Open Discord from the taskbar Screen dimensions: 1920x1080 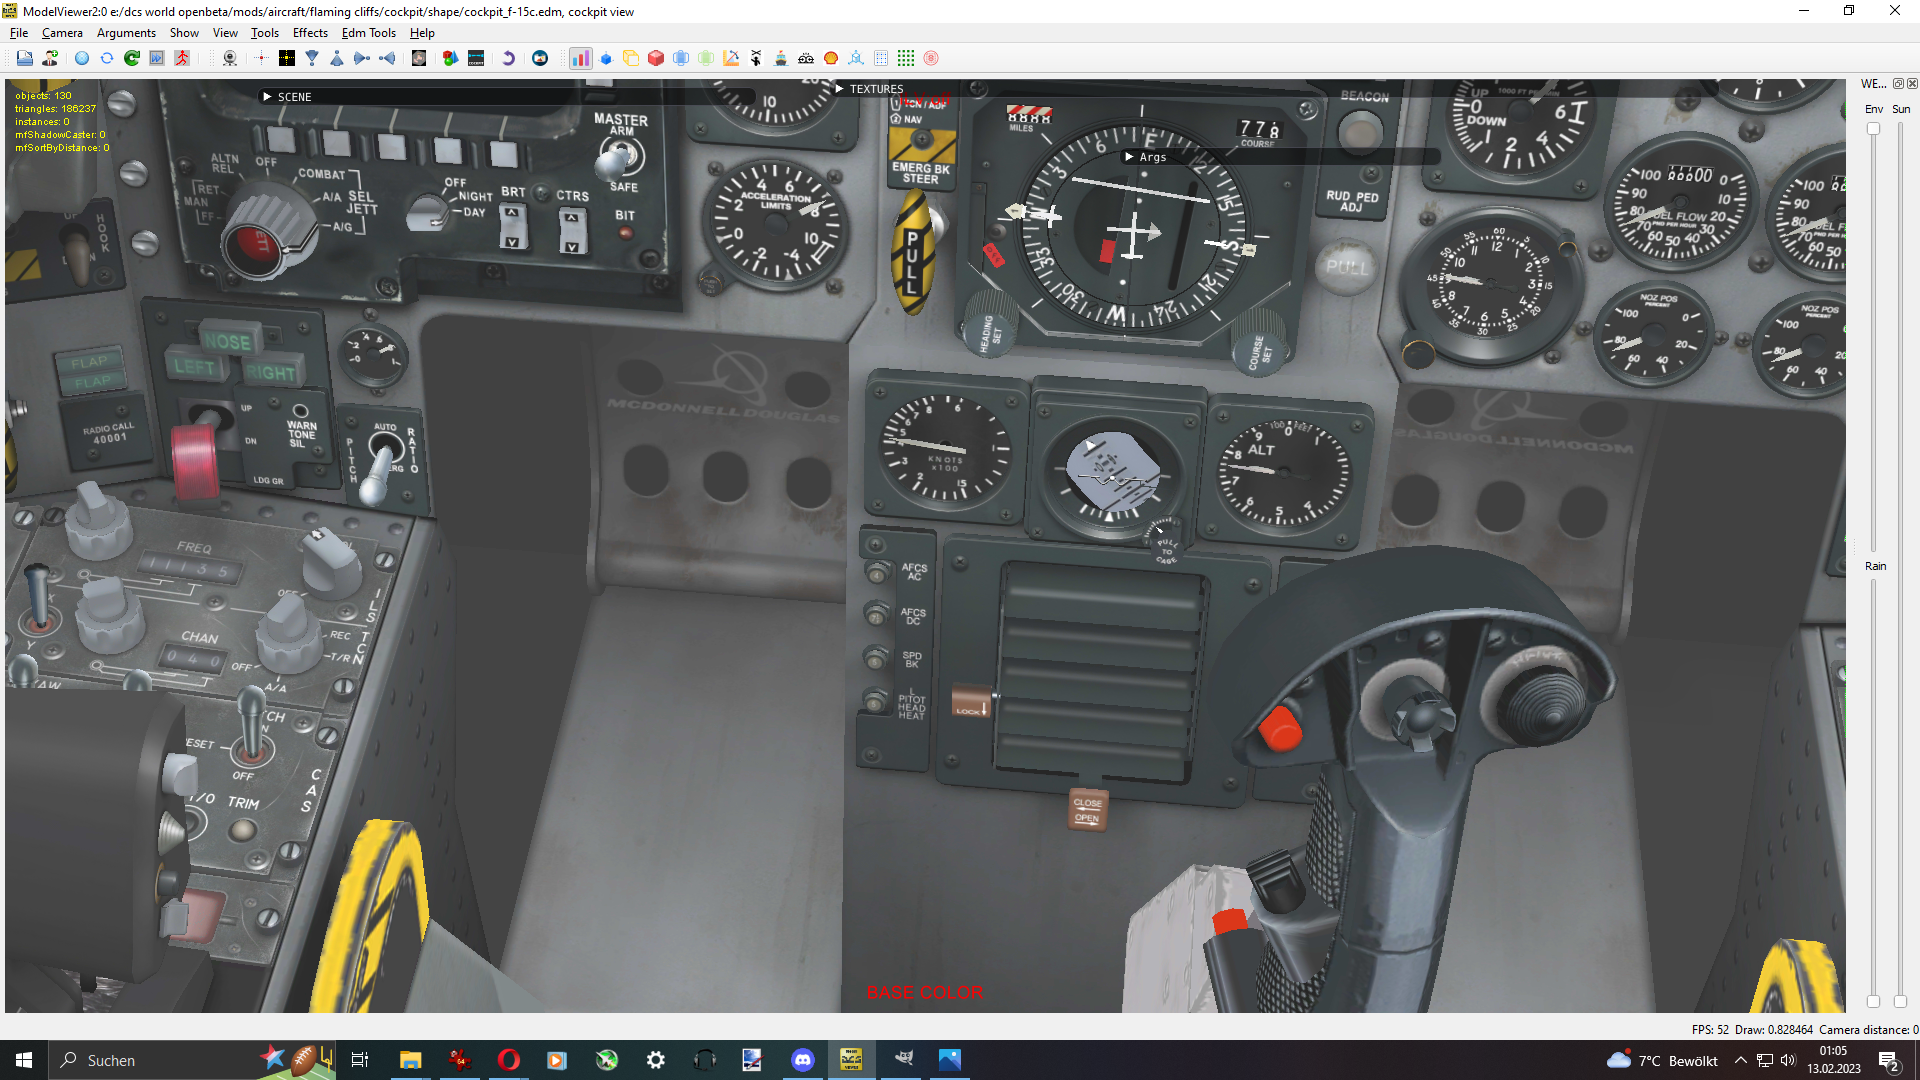tap(802, 1060)
